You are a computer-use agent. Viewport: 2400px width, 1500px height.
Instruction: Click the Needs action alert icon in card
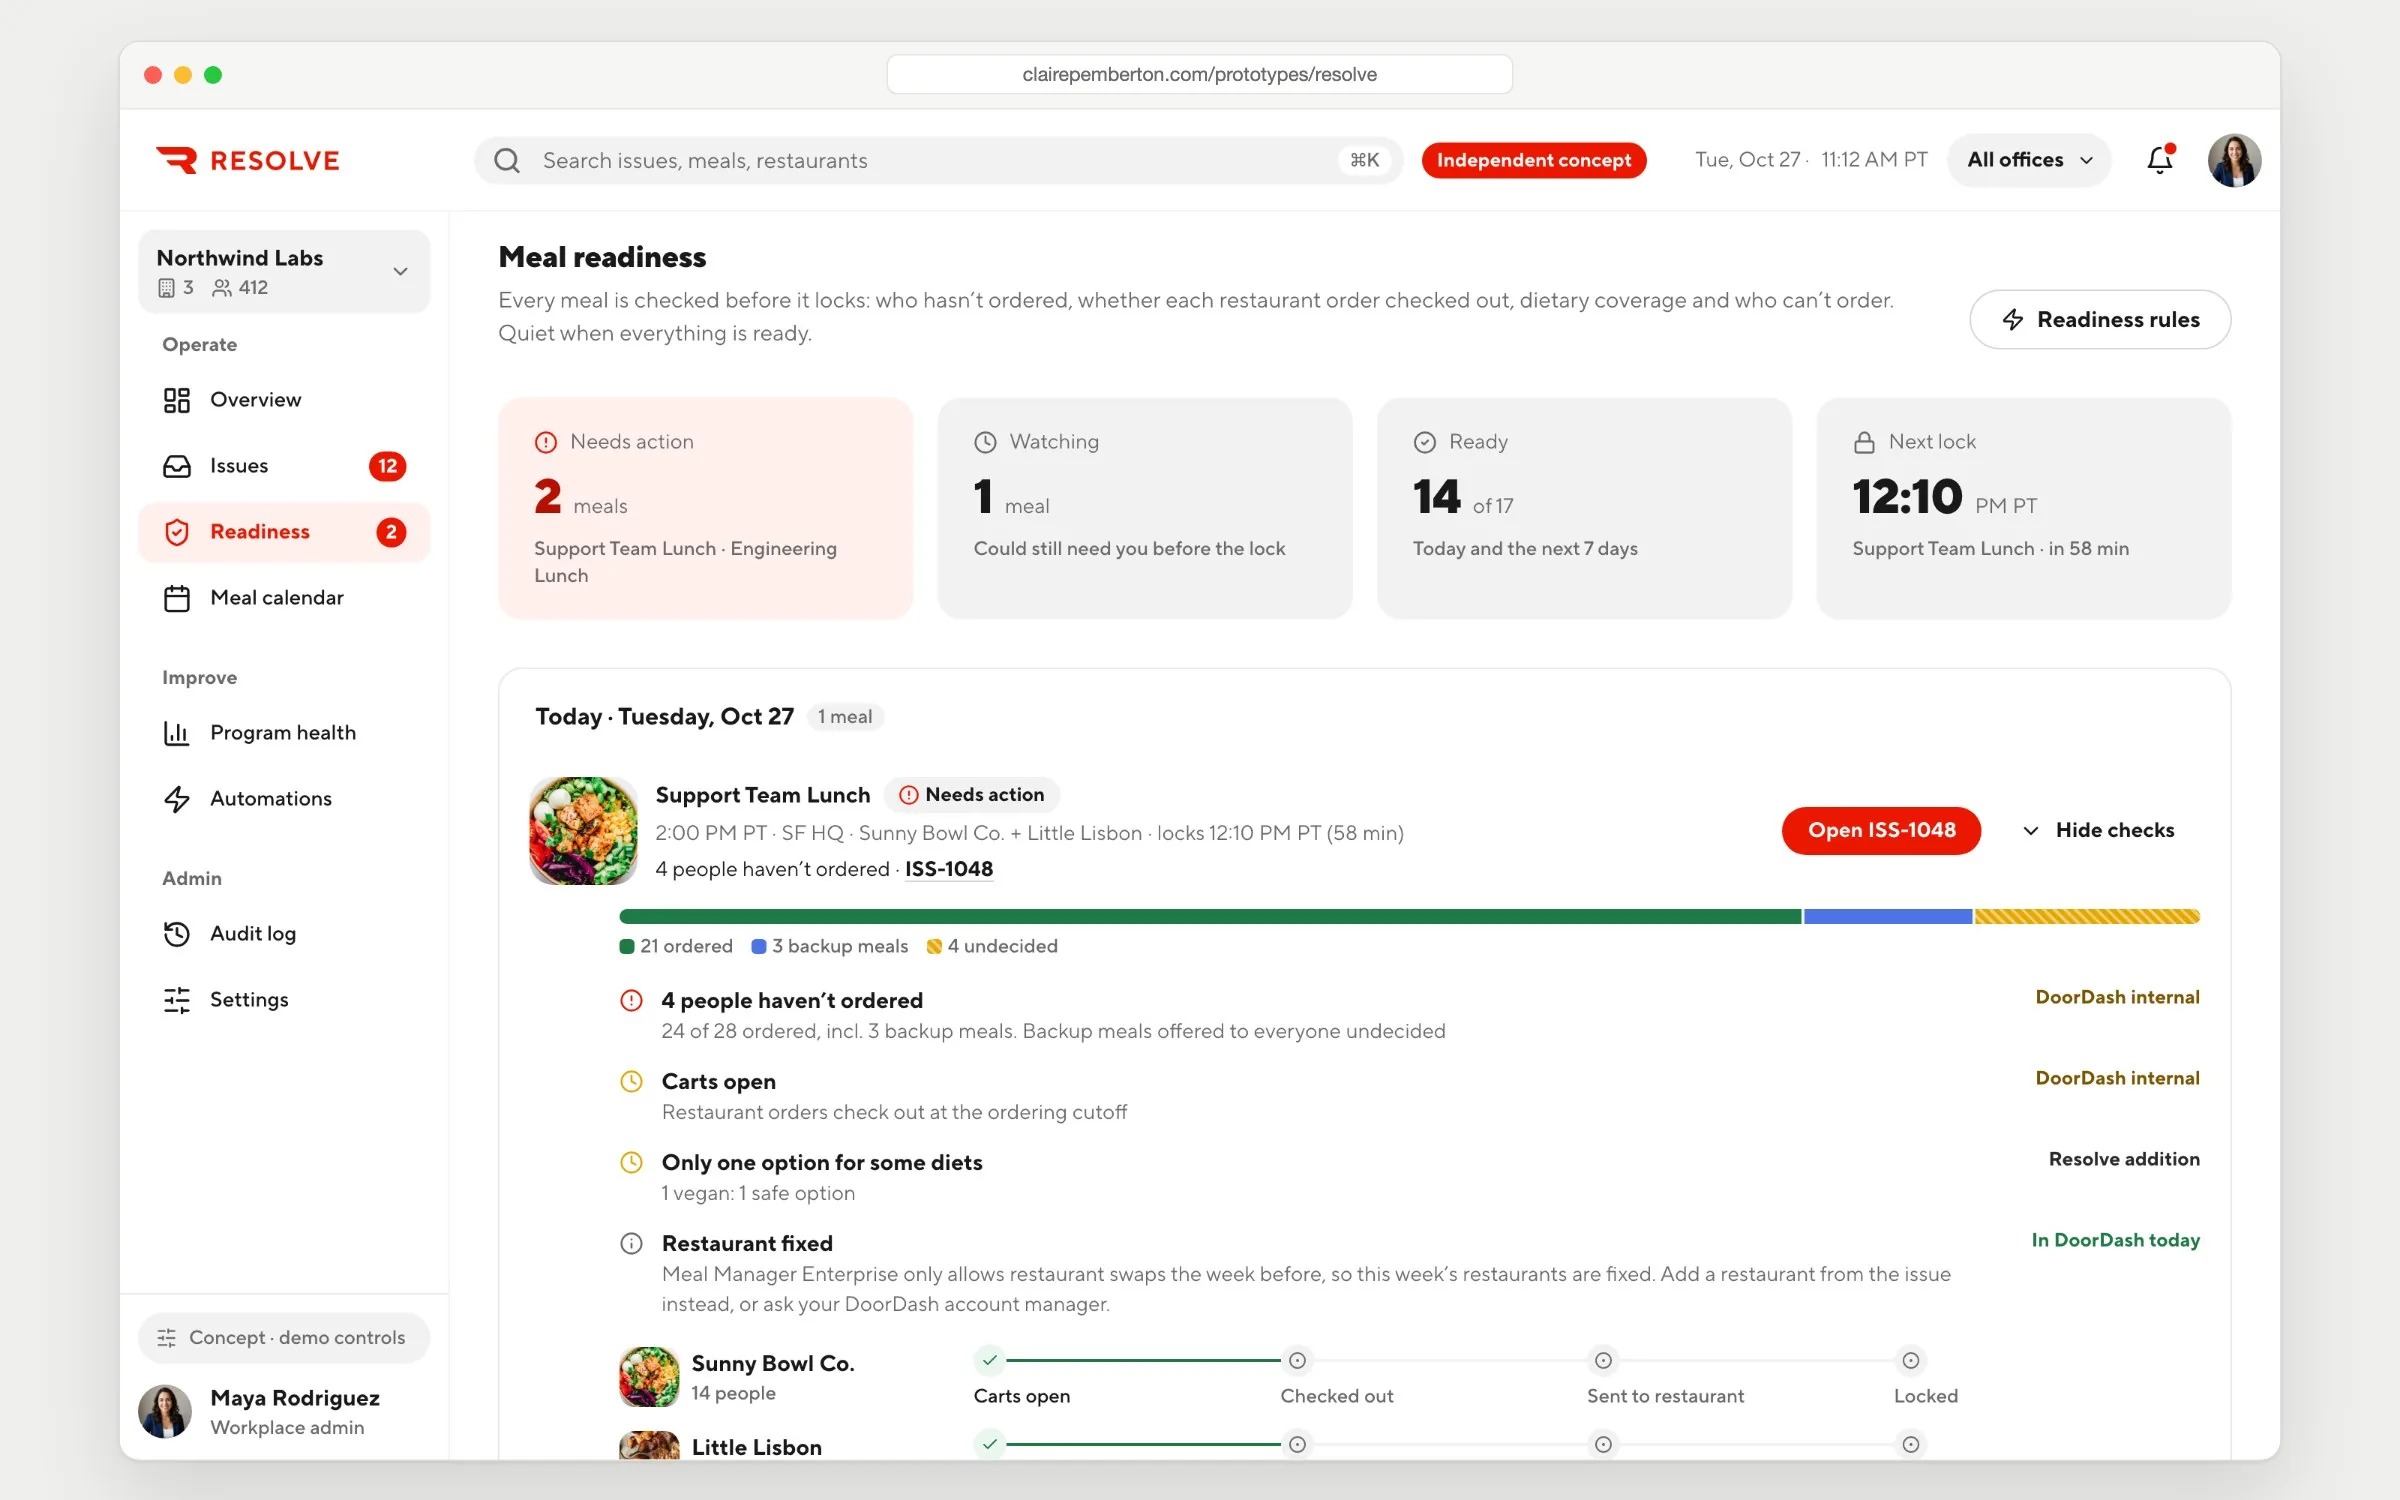tap(546, 442)
